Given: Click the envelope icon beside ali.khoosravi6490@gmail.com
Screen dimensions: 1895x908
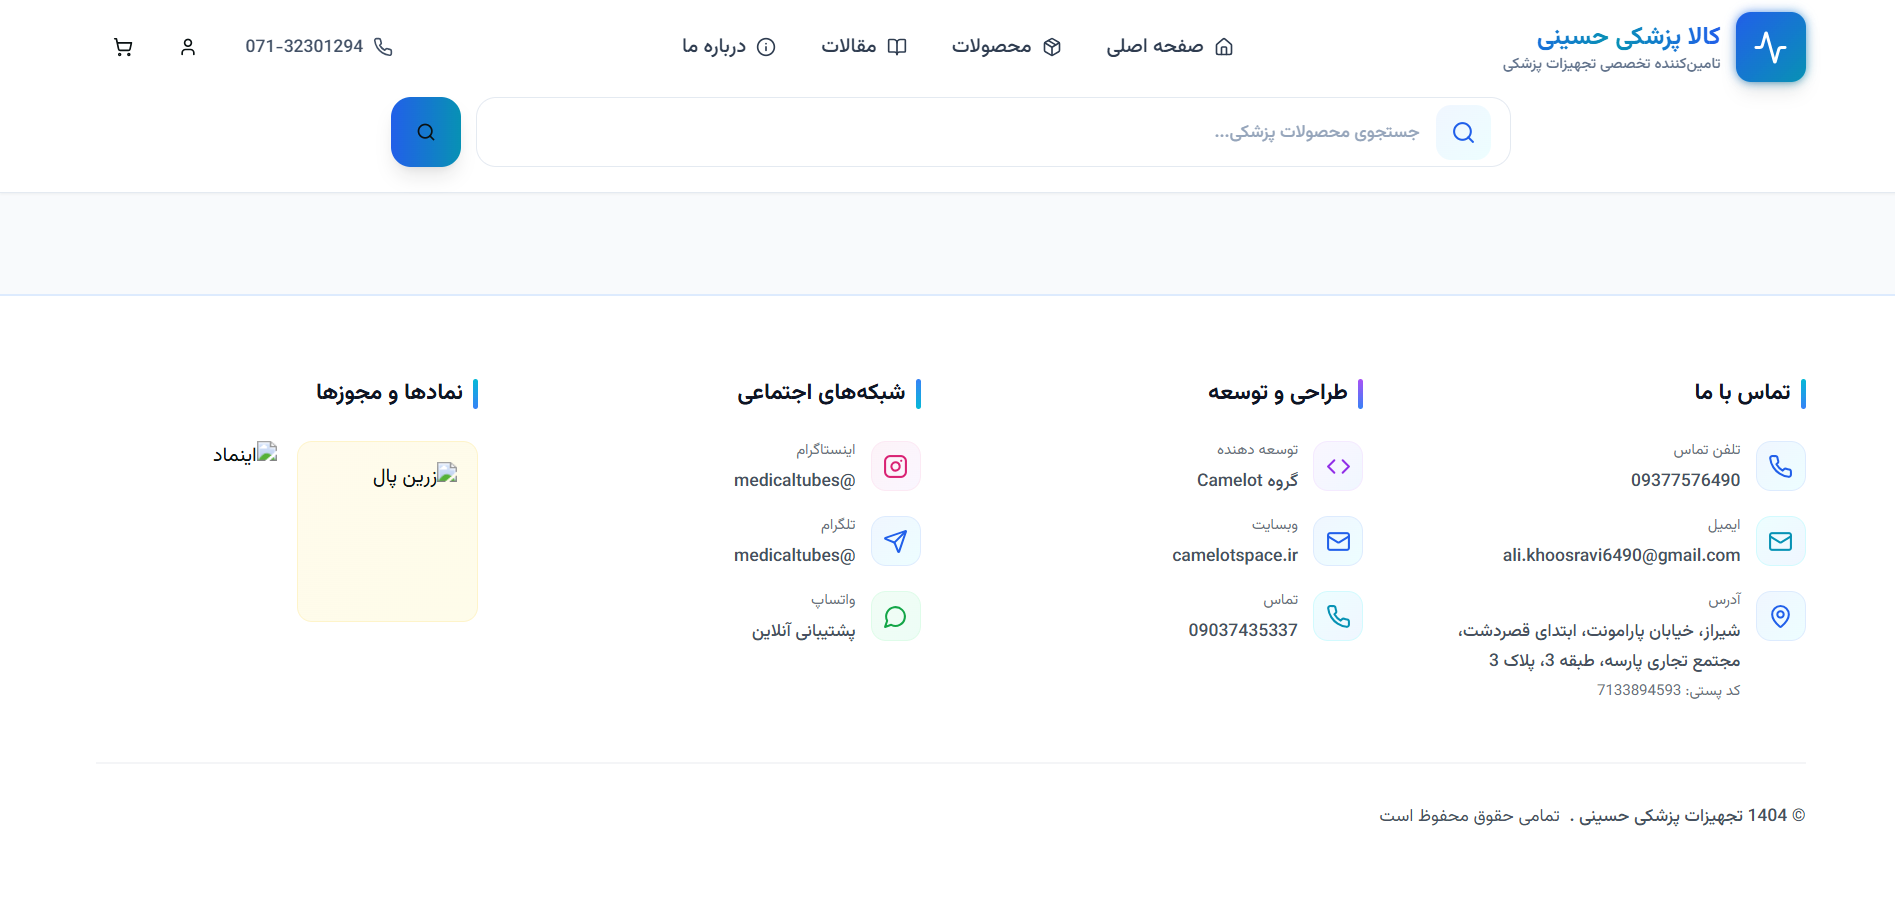Looking at the screenshot, I should tap(1780, 541).
